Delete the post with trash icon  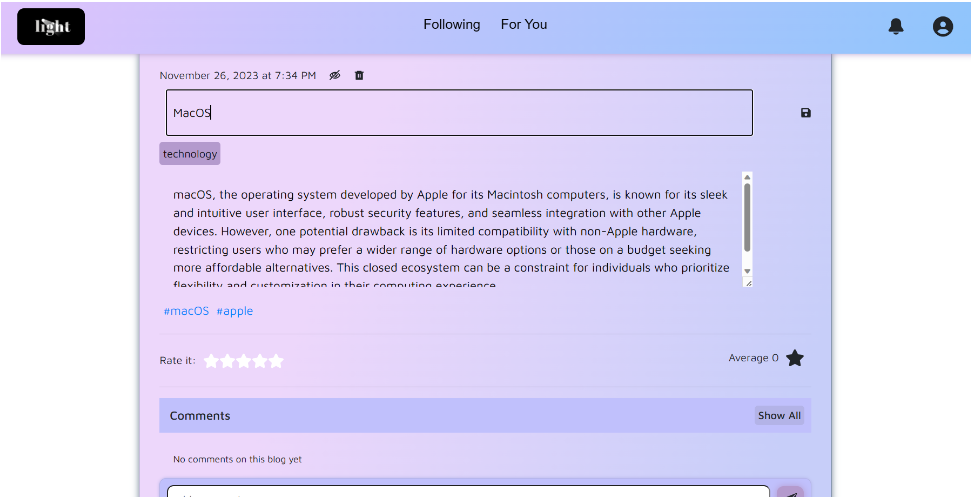tap(359, 76)
